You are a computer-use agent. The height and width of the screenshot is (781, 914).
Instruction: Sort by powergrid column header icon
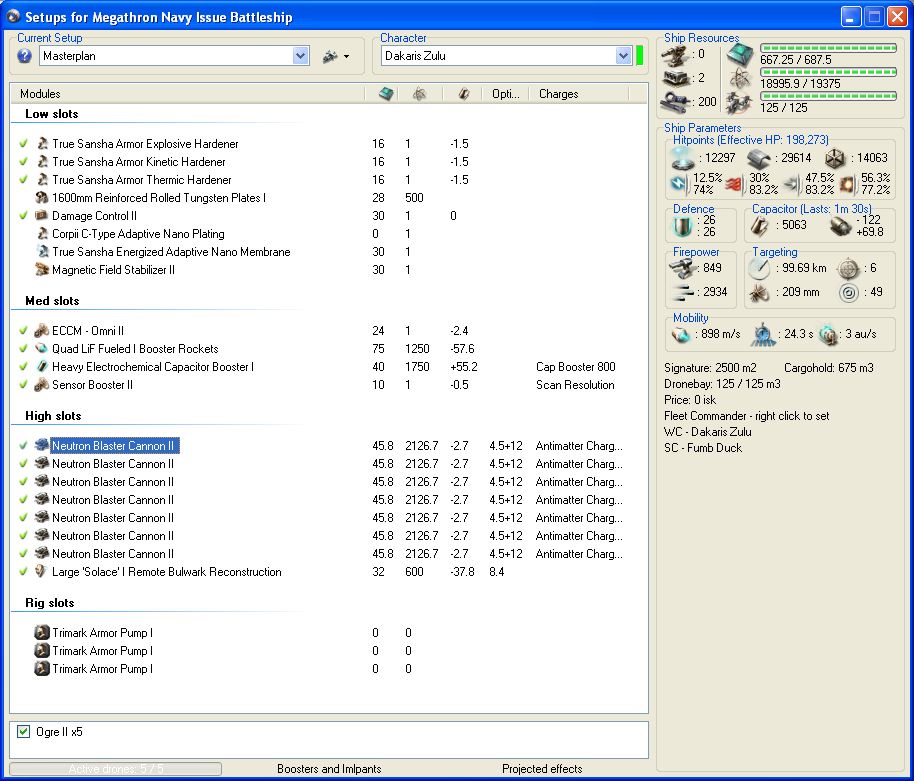(x=419, y=93)
